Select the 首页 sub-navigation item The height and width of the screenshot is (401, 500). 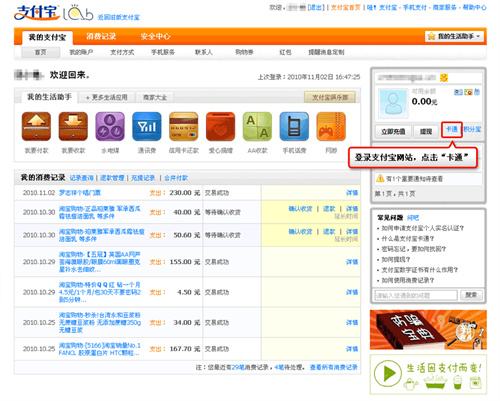pos(41,52)
